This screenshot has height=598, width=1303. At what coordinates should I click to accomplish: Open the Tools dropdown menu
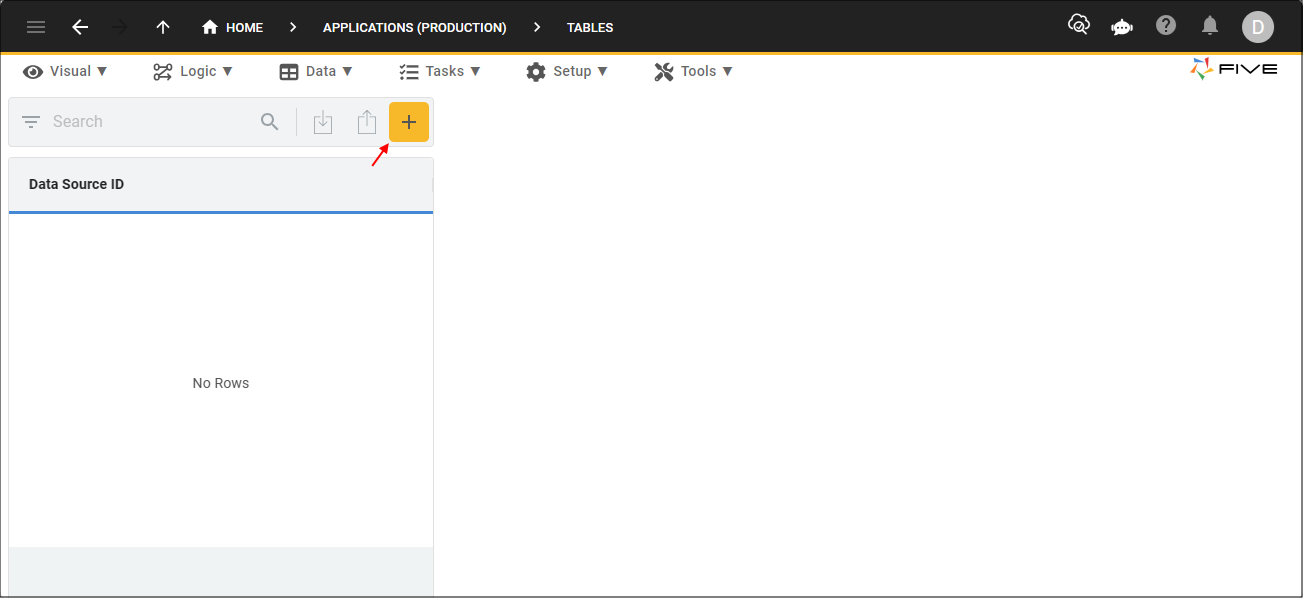(692, 71)
